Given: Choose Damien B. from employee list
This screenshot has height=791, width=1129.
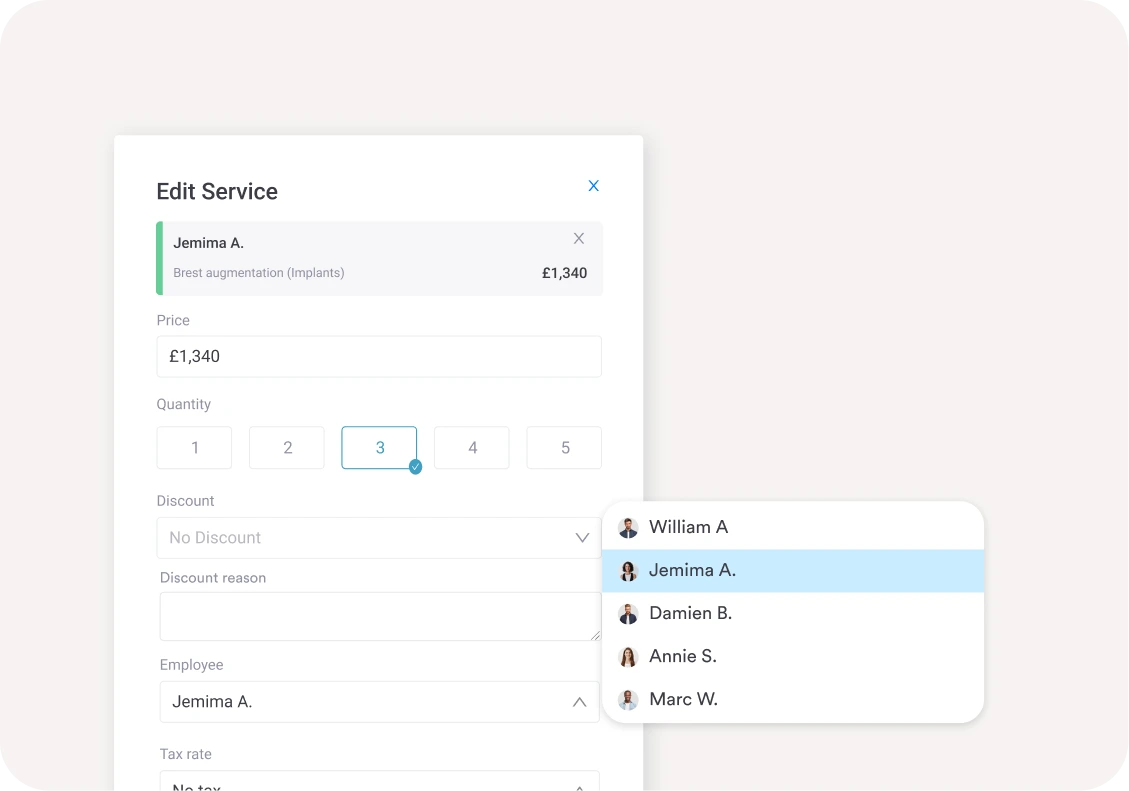Looking at the screenshot, I should [x=690, y=613].
